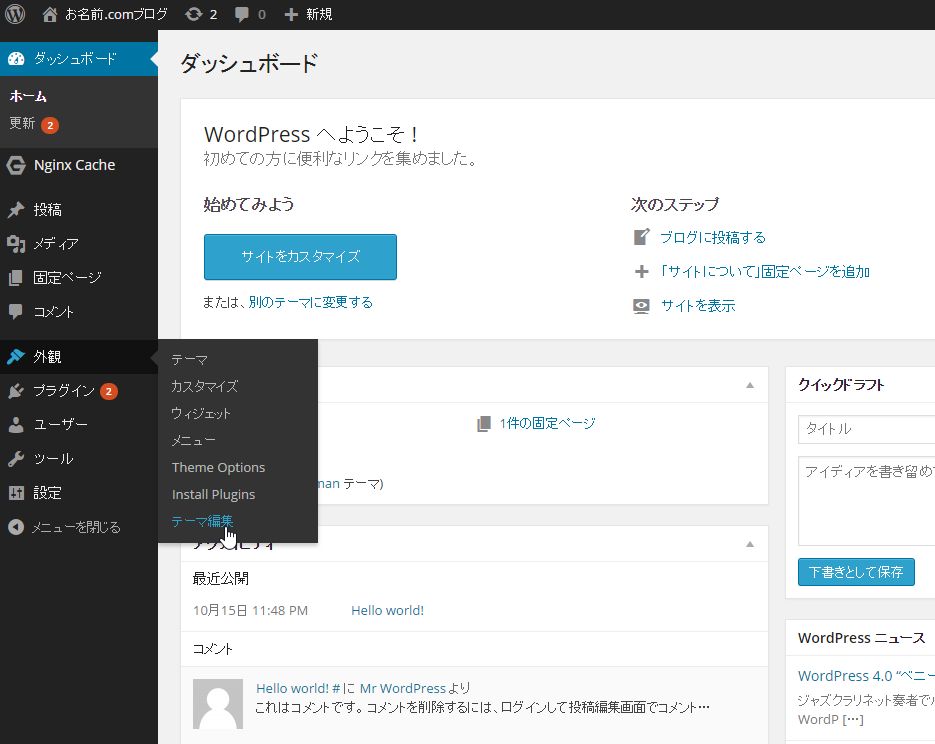Click the 外観 paintbrush icon

tap(16, 356)
